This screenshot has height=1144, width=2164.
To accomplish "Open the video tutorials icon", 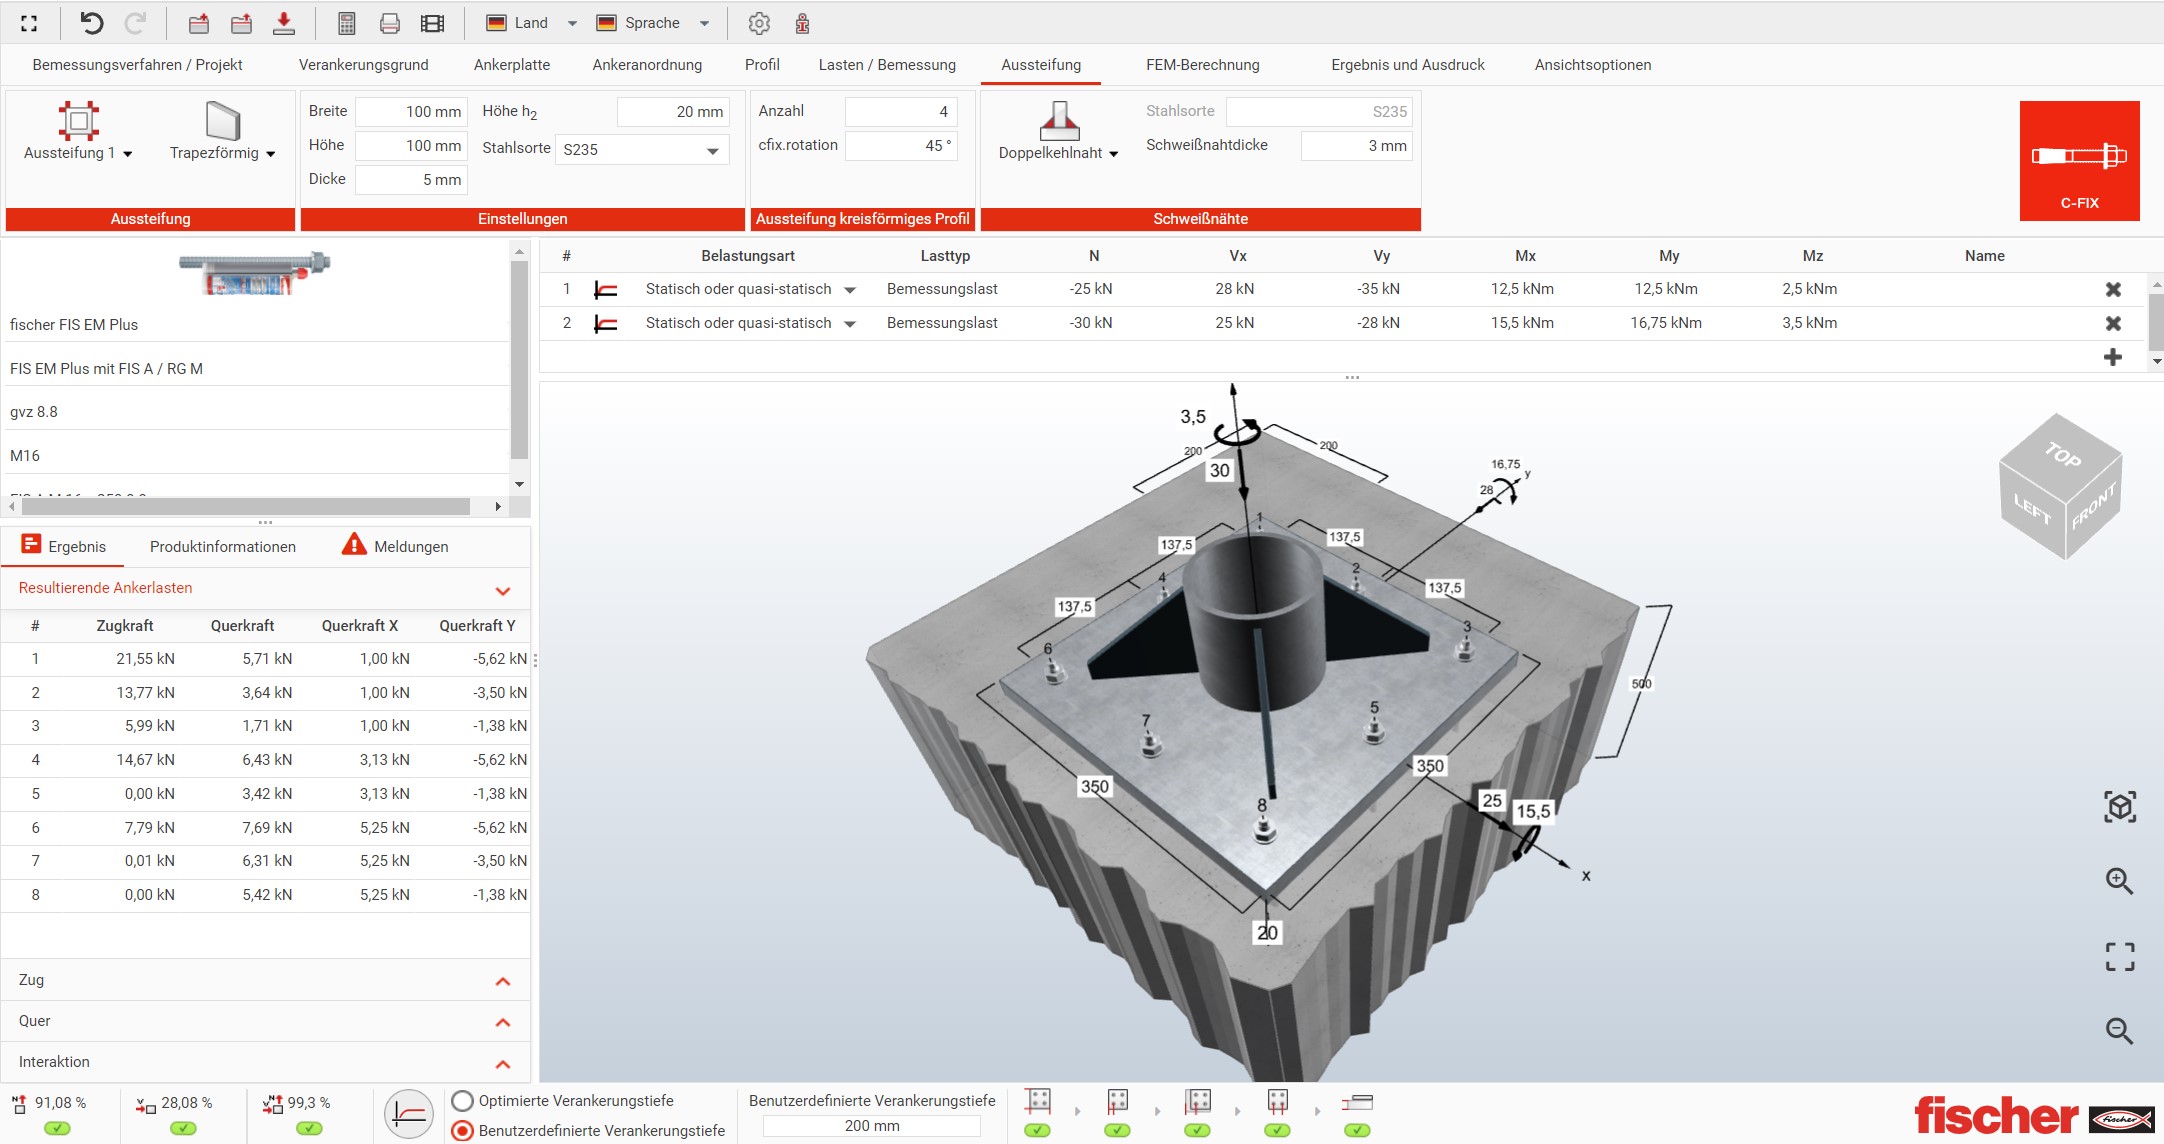I will click(432, 23).
